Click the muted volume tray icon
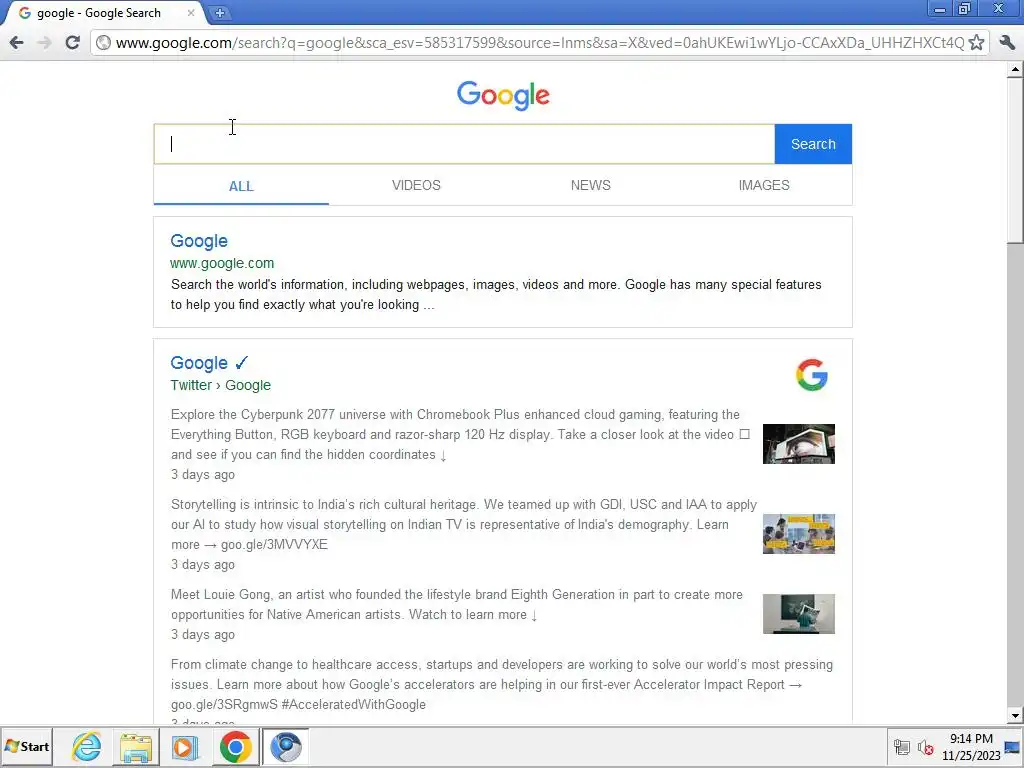1024x768 pixels. [925, 747]
